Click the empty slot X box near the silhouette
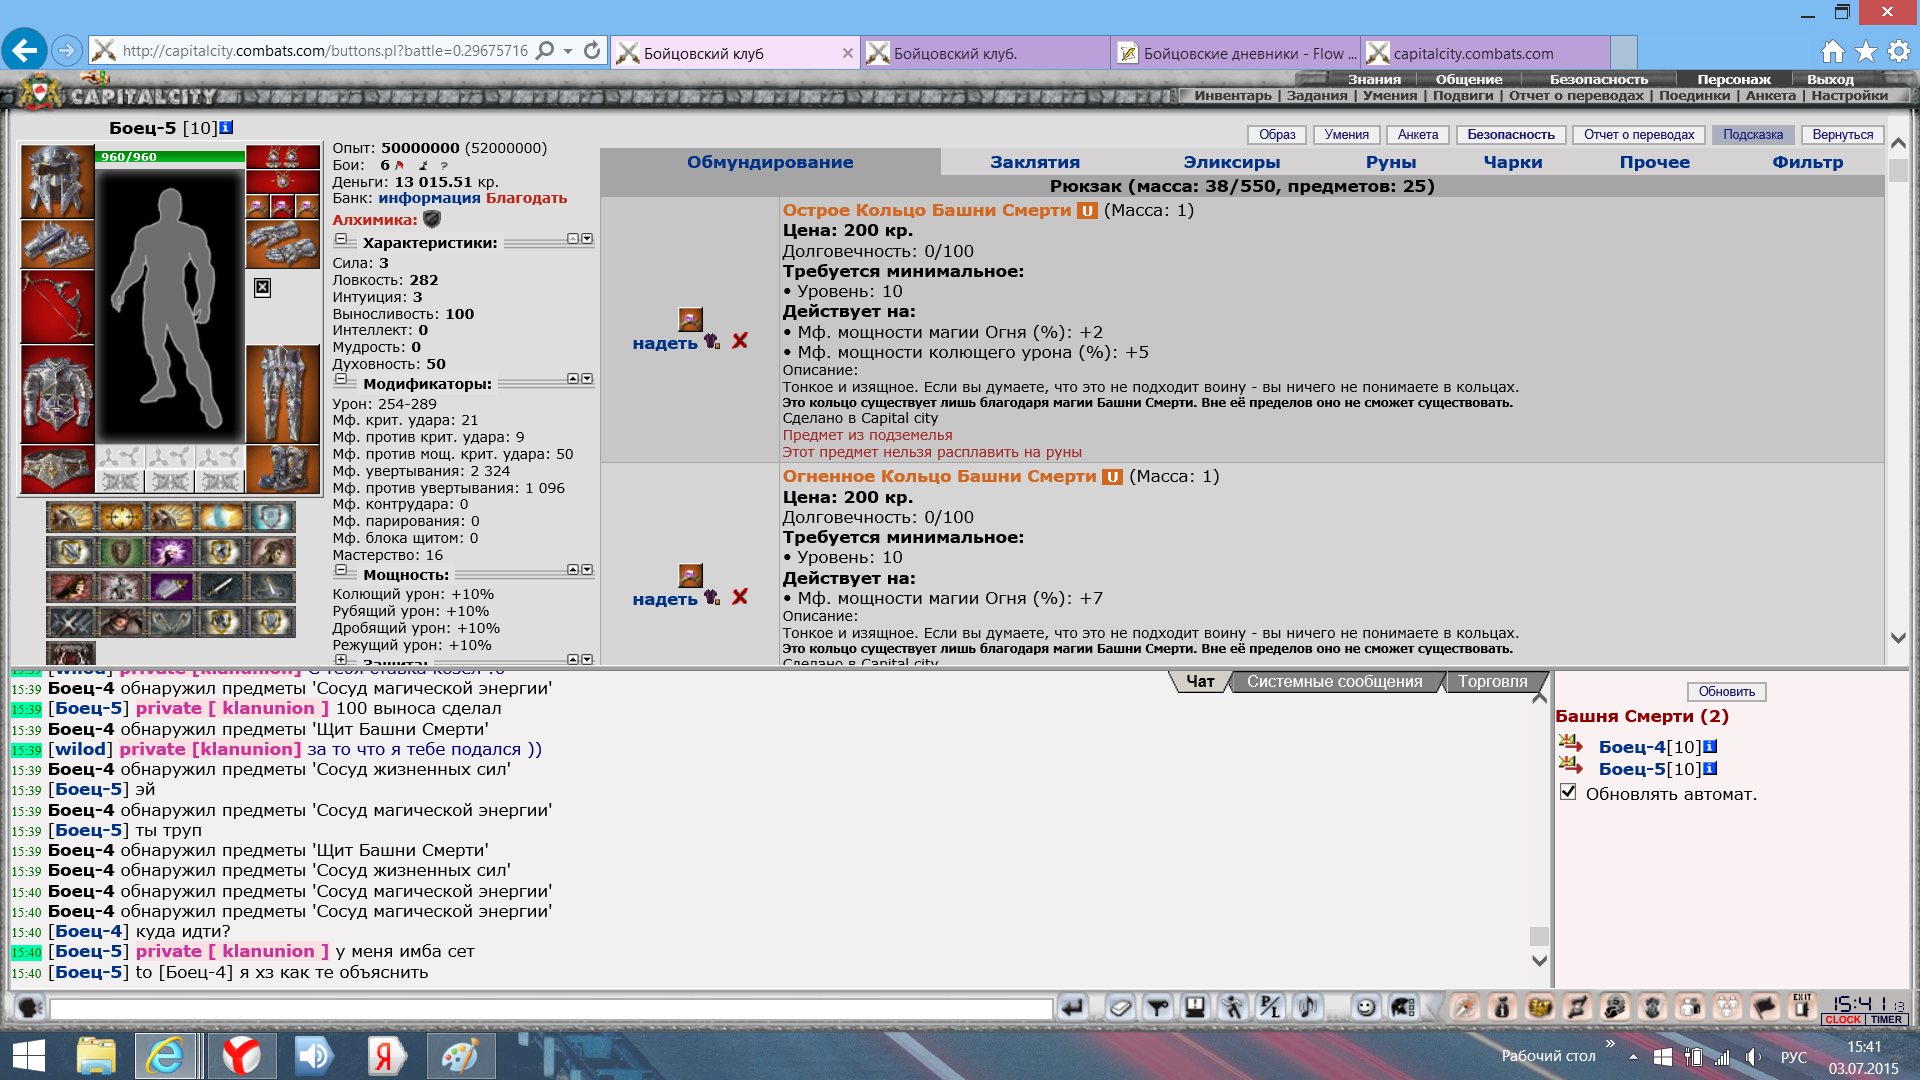This screenshot has height=1080, width=1920. pos(262,287)
